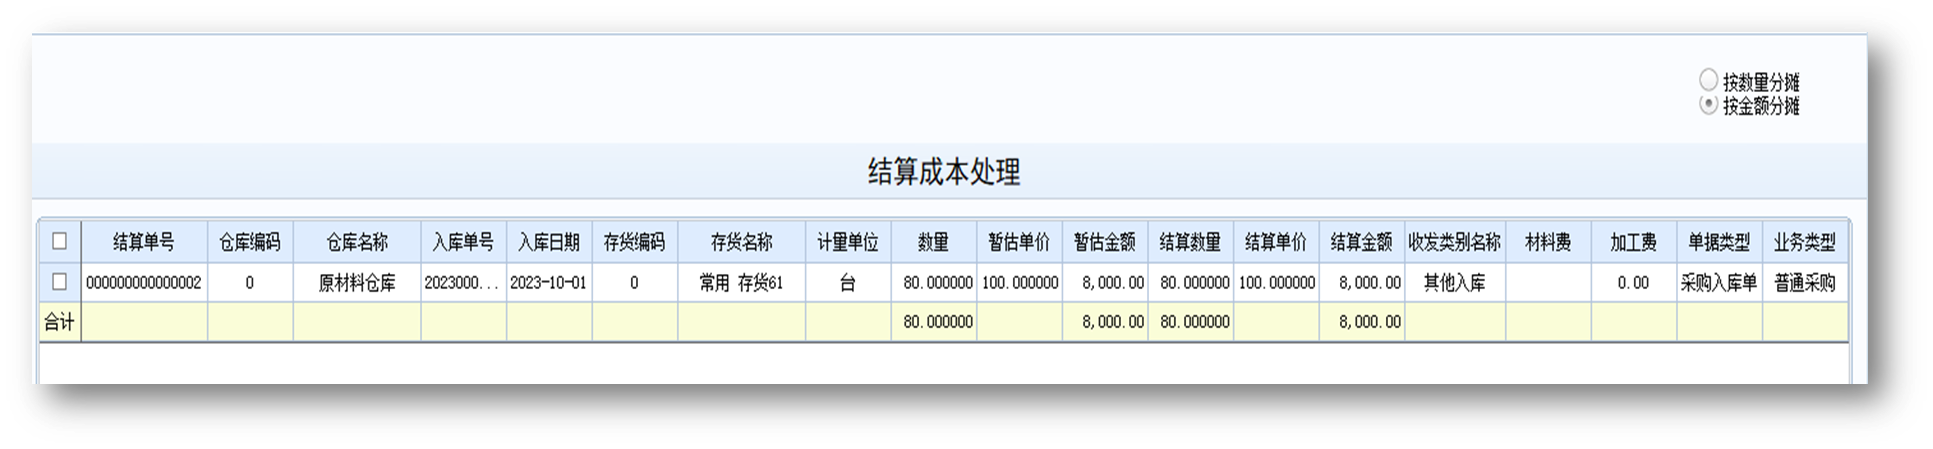
Task: Select the 暂估单价 cell 100.000000
Action: click(x=1020, y=283)
